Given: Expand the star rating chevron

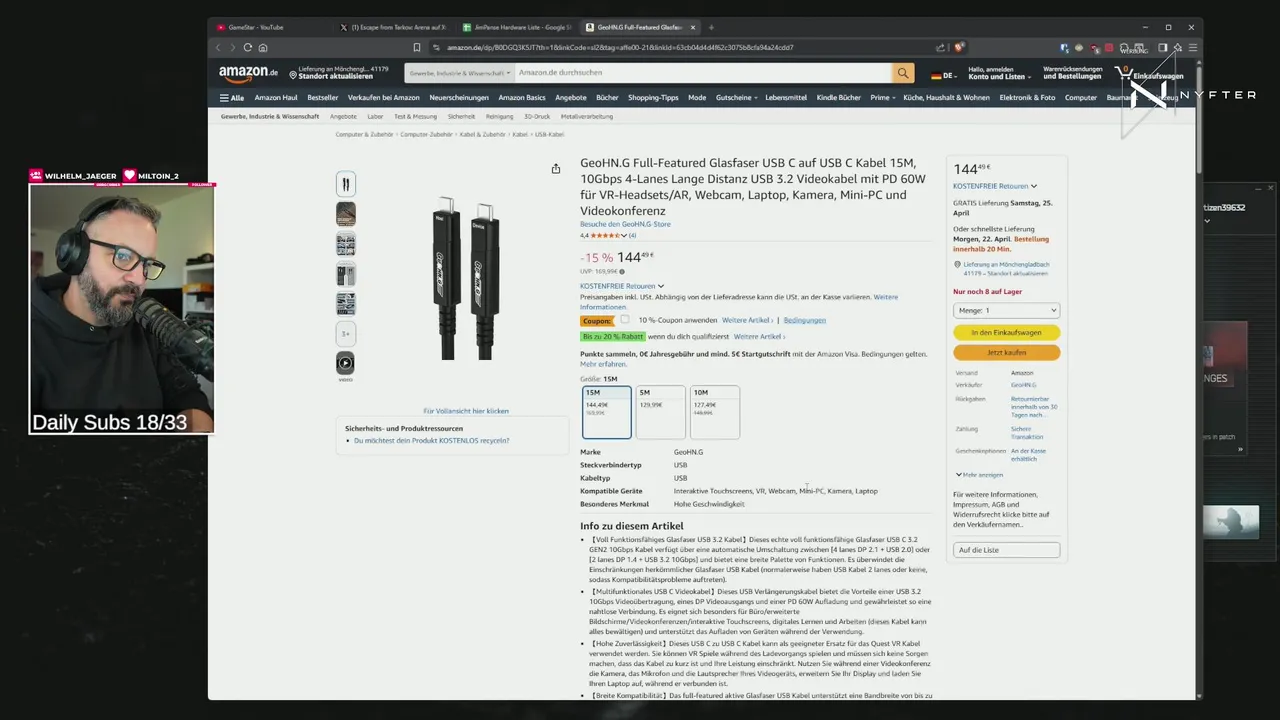Looking at the screenshot, I should [x=624, y=236].
